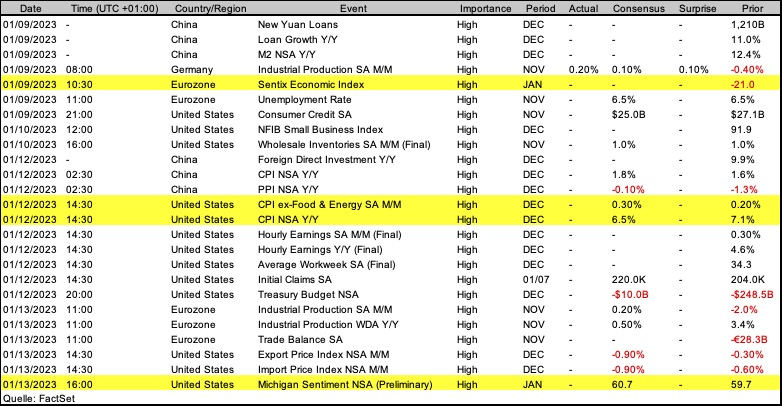The width and height of the screenshot is (782, 406).
Task: Click the 59.7 prior value
Action: (741, 385)
